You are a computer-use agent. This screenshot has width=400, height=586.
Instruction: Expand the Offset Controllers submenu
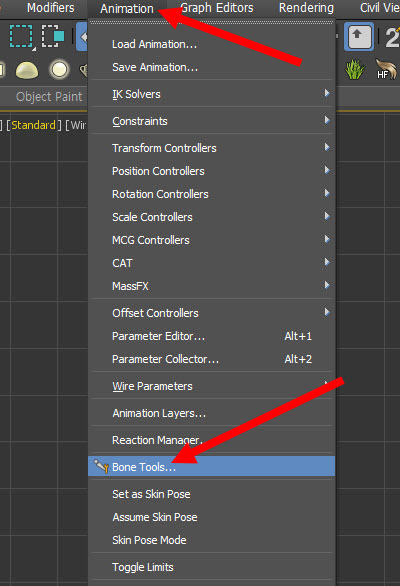coord(212,313)
